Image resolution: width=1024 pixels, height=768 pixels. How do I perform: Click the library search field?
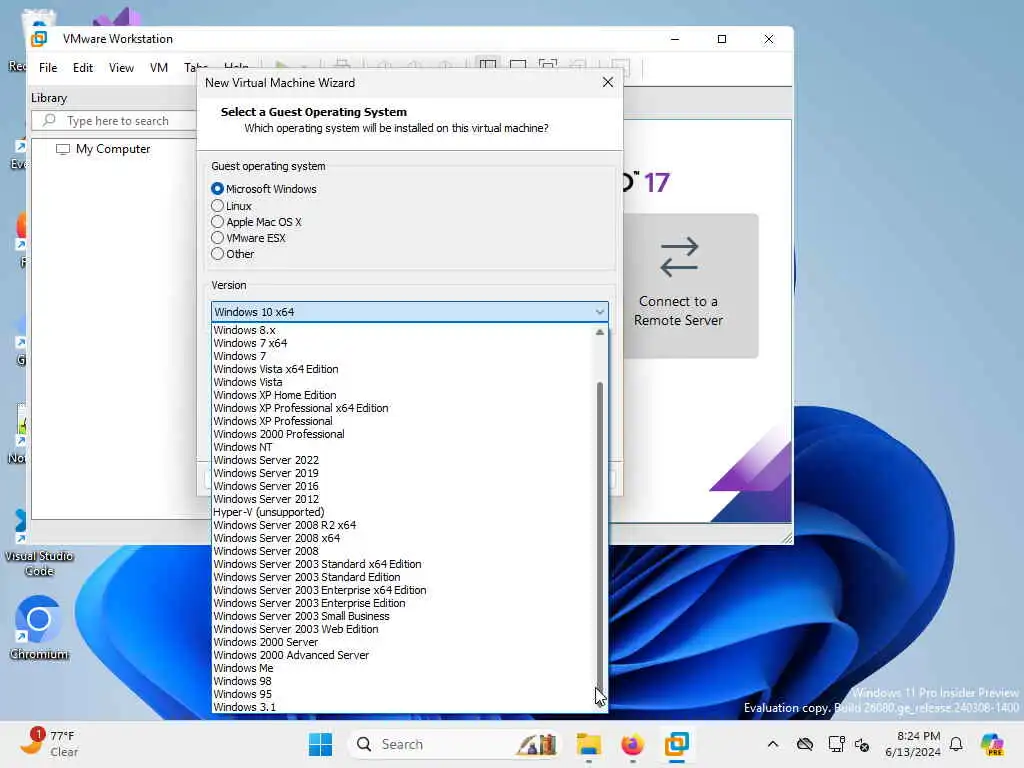(115, 121)
